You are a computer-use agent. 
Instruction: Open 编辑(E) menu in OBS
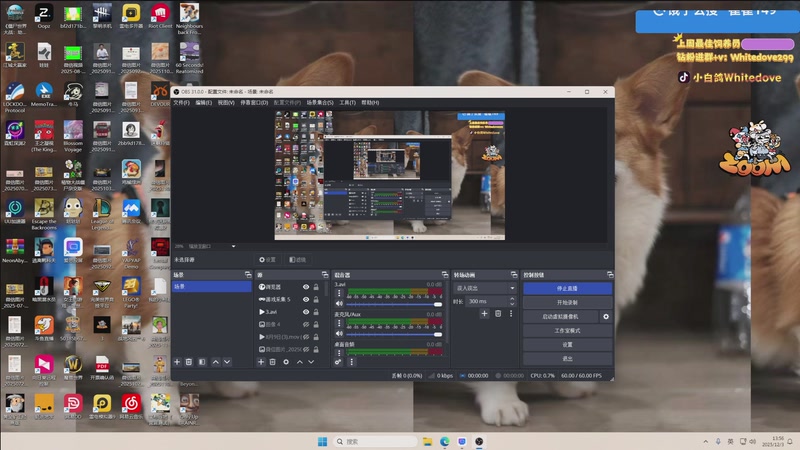point(204,103)
